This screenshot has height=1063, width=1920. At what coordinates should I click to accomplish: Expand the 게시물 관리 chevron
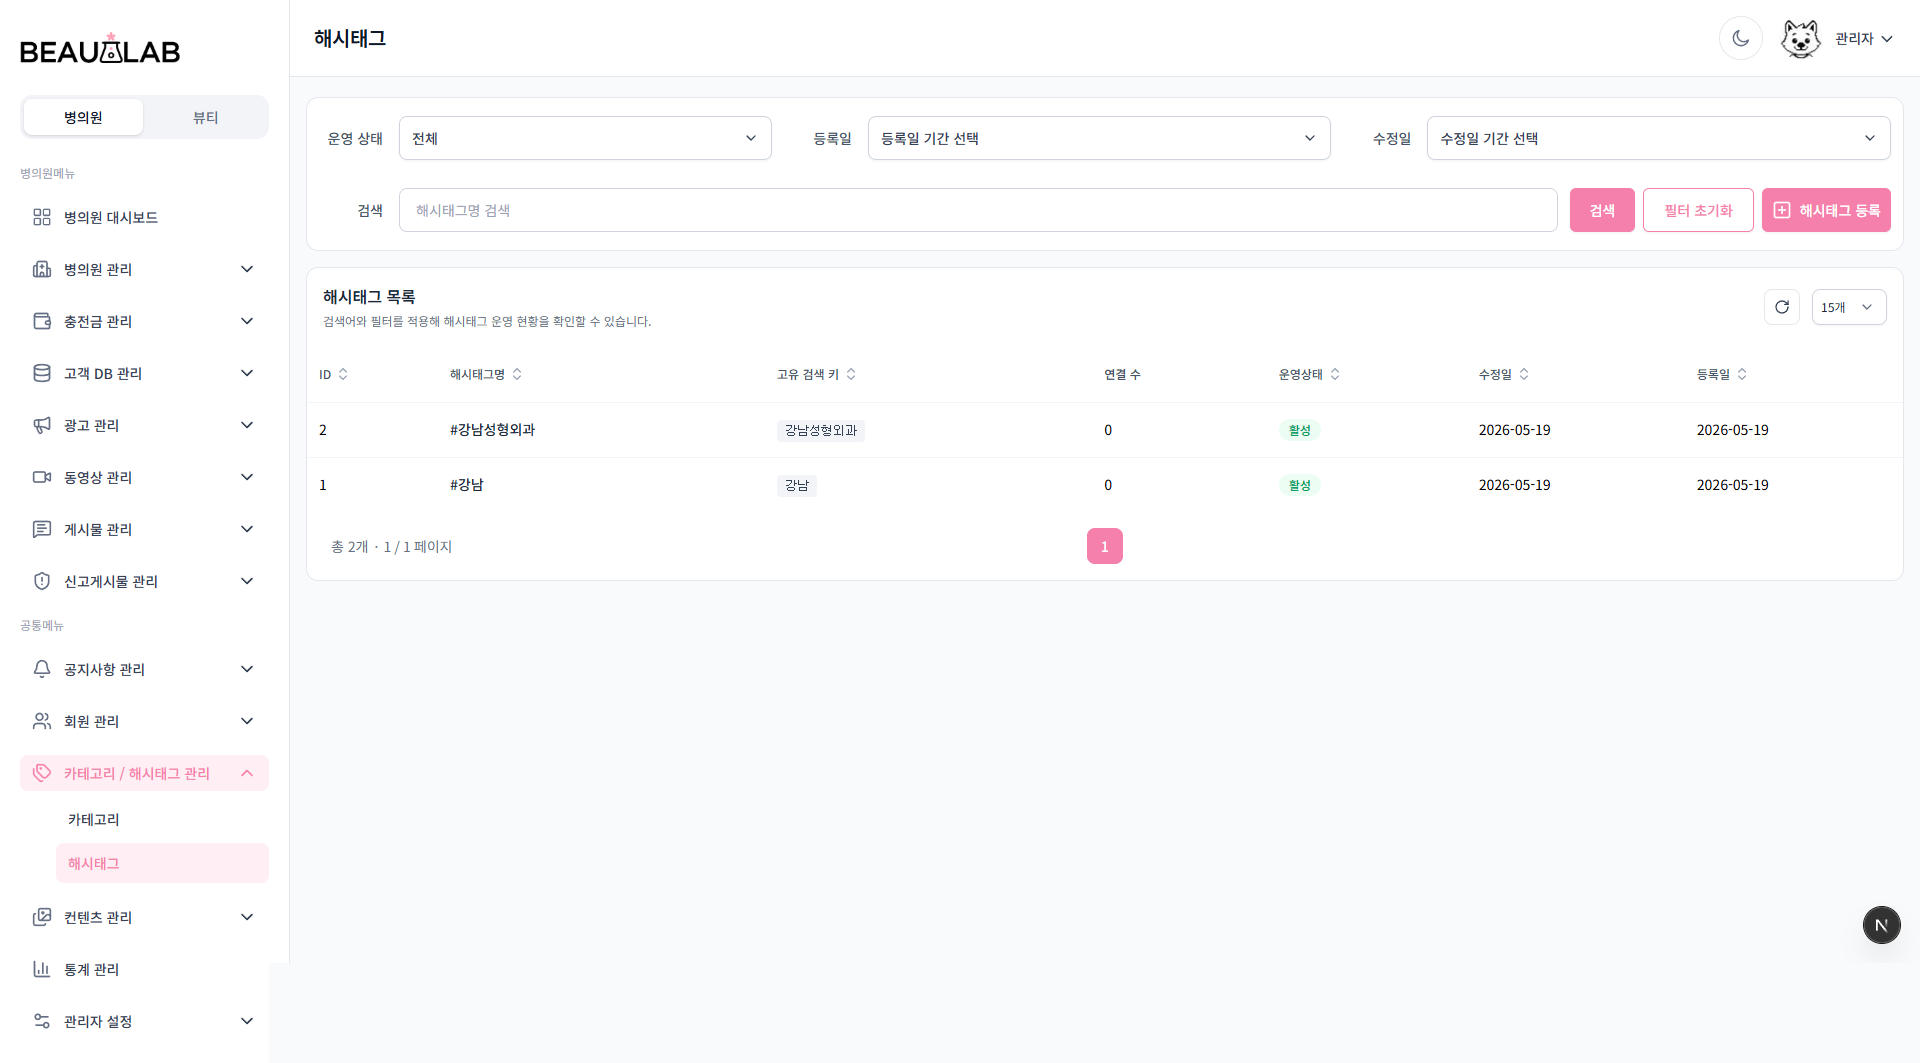point(247,529)
